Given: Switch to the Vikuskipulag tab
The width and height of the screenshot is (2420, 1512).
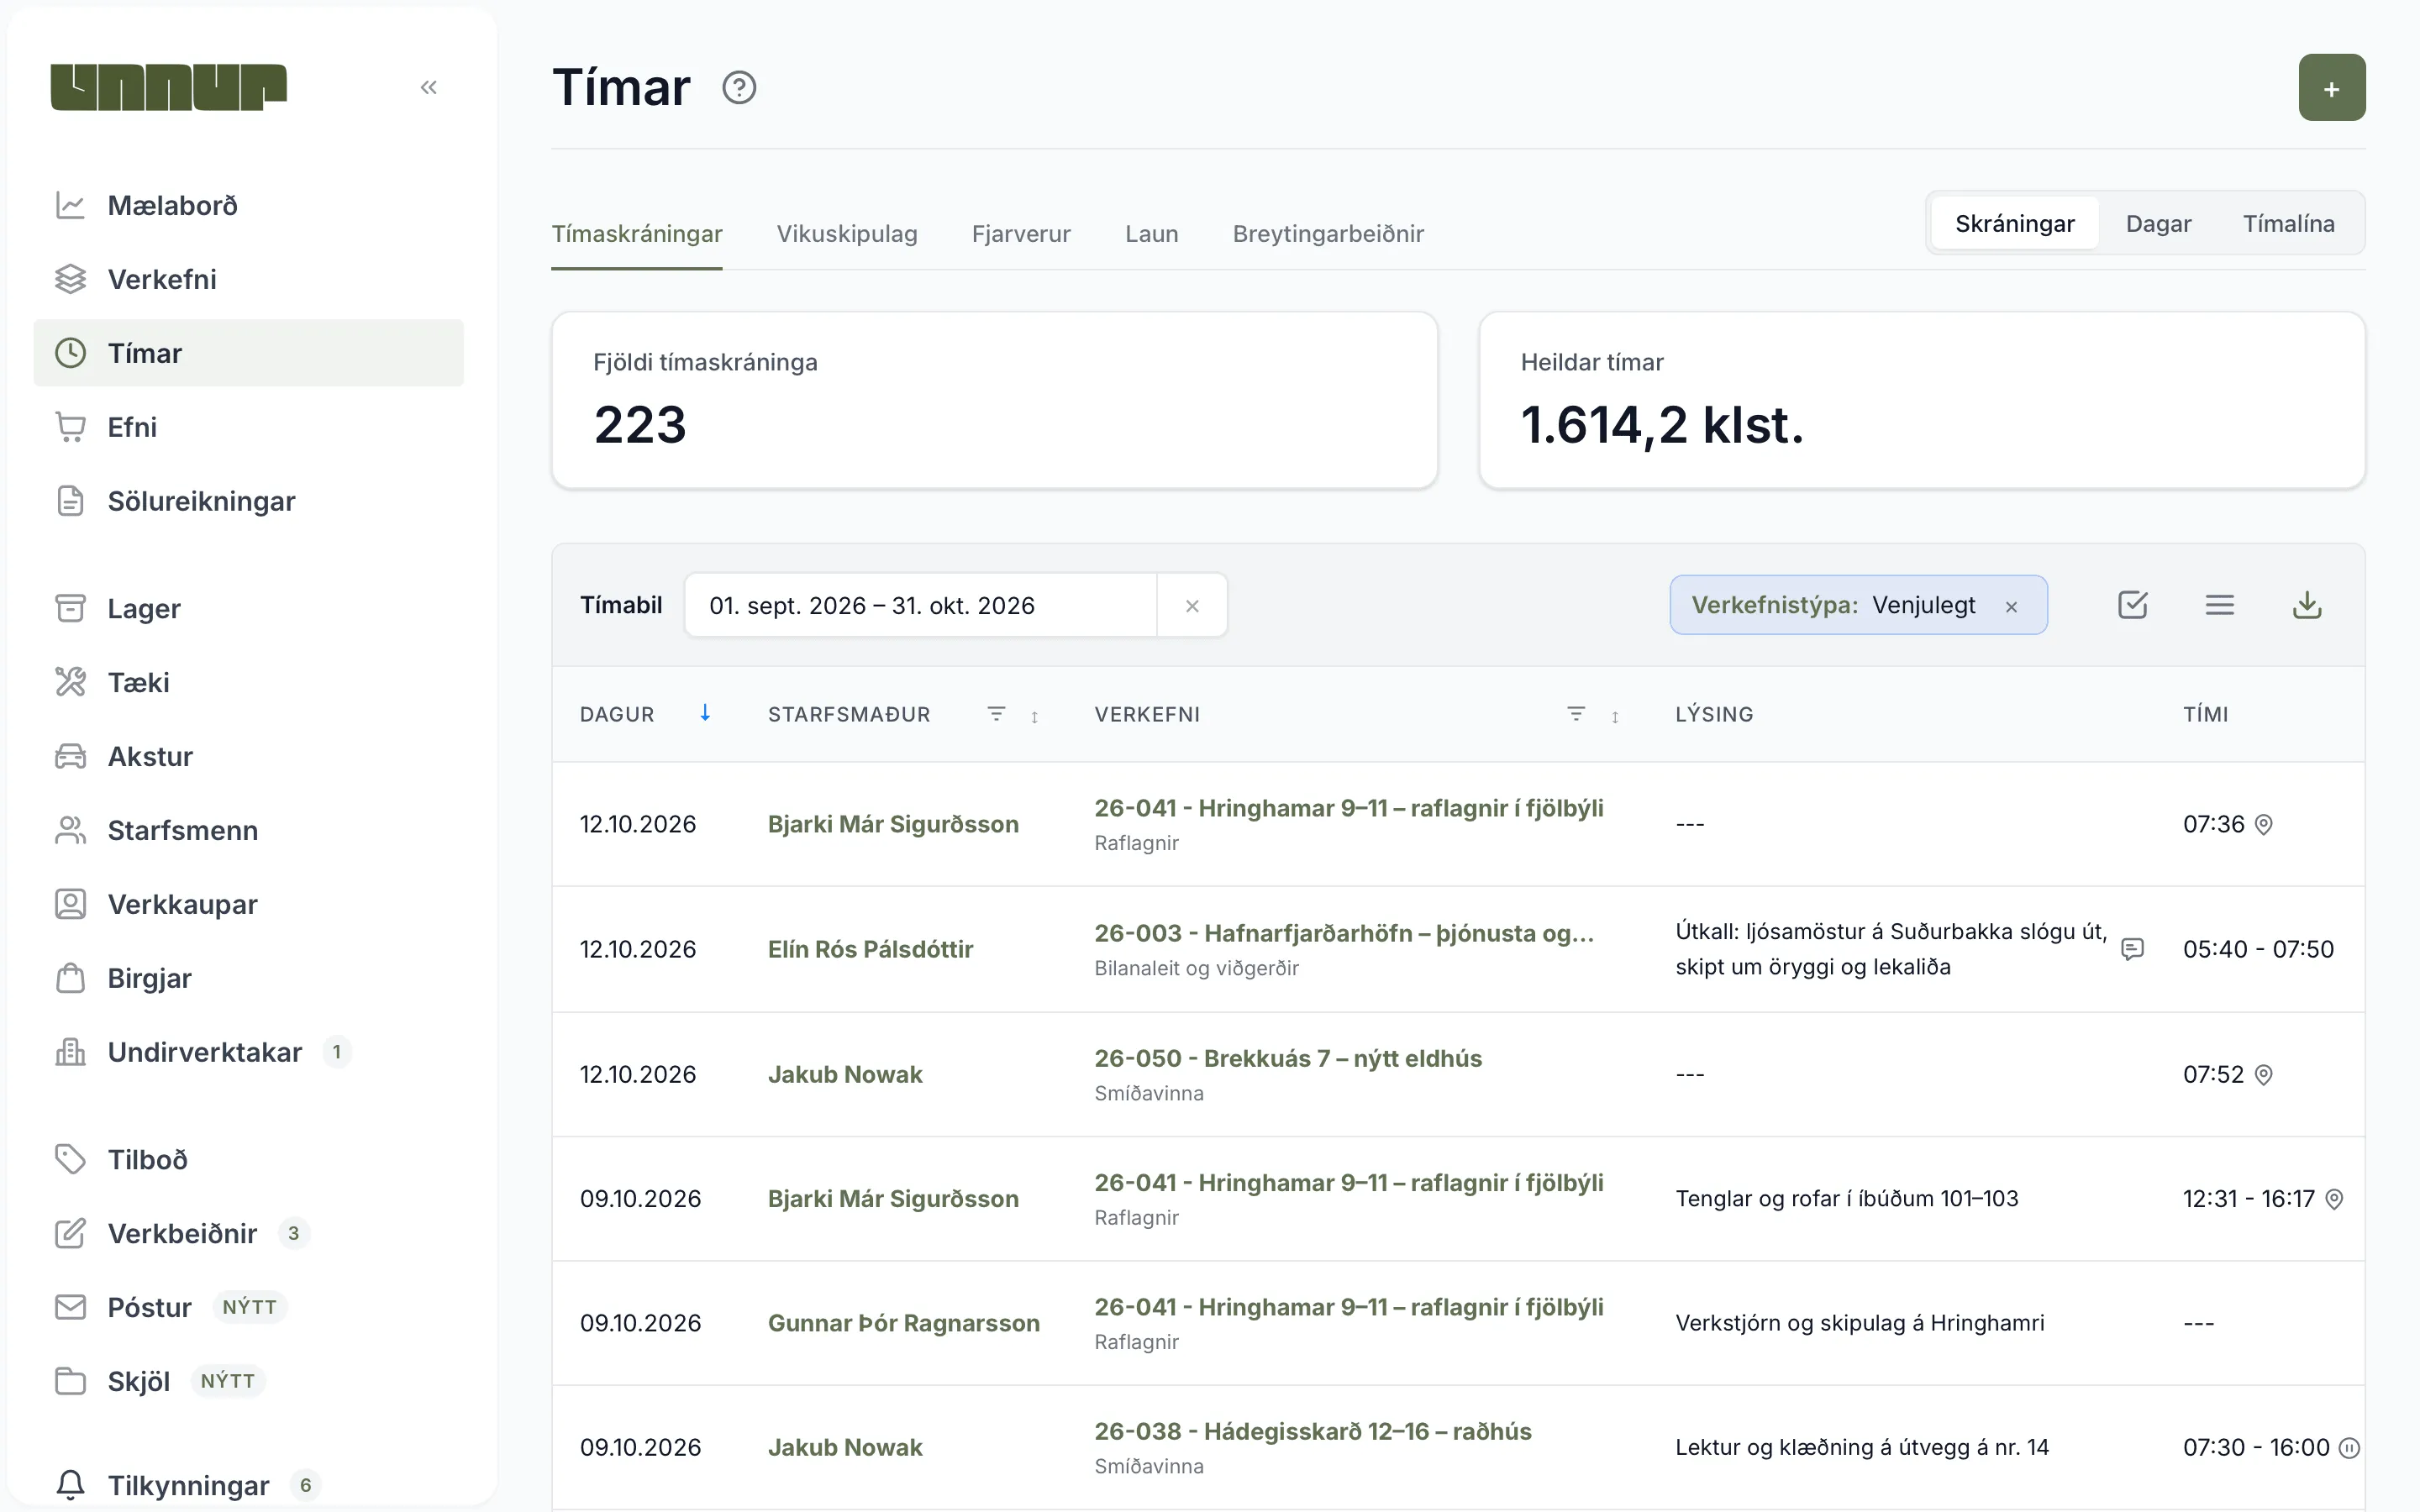Looking at the screenshot, I should (847, 233).
